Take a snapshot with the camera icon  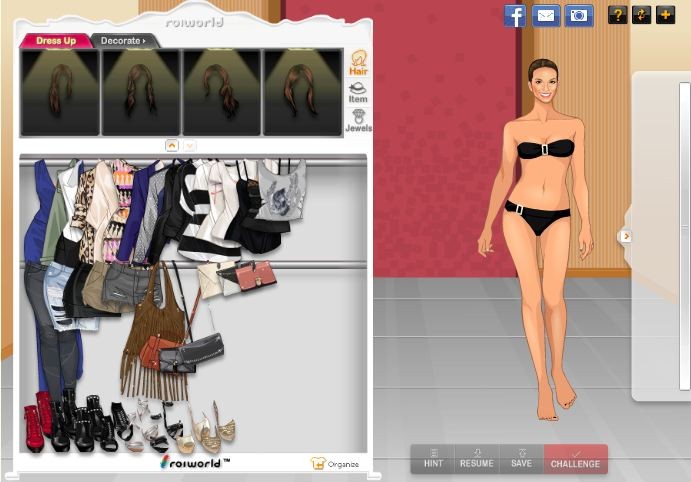coord(579,15)
